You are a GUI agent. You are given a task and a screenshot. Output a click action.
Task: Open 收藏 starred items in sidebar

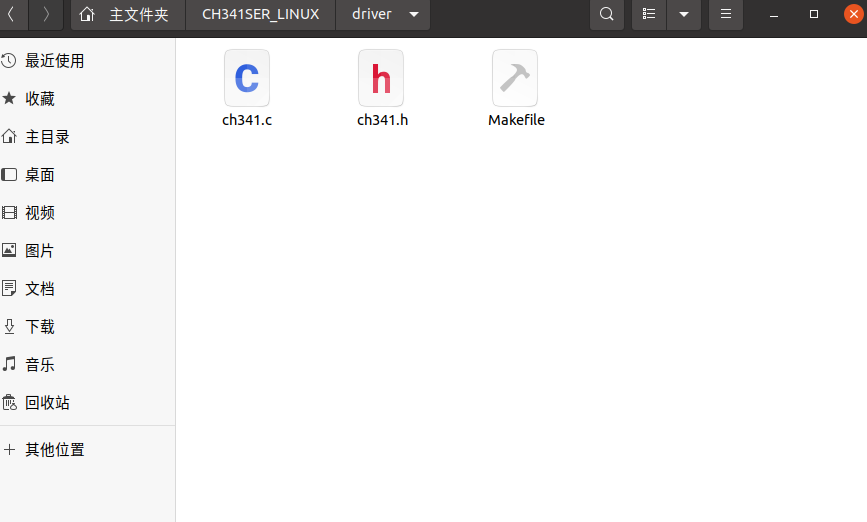[87, 99]
